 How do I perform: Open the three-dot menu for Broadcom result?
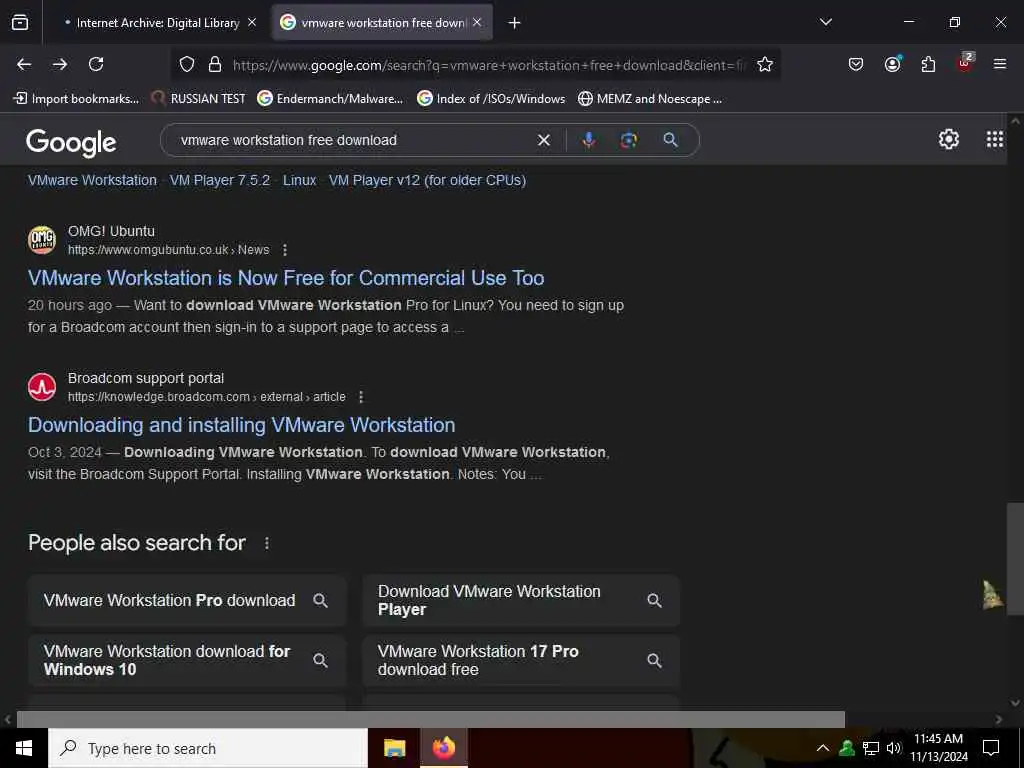click(361, 397)
